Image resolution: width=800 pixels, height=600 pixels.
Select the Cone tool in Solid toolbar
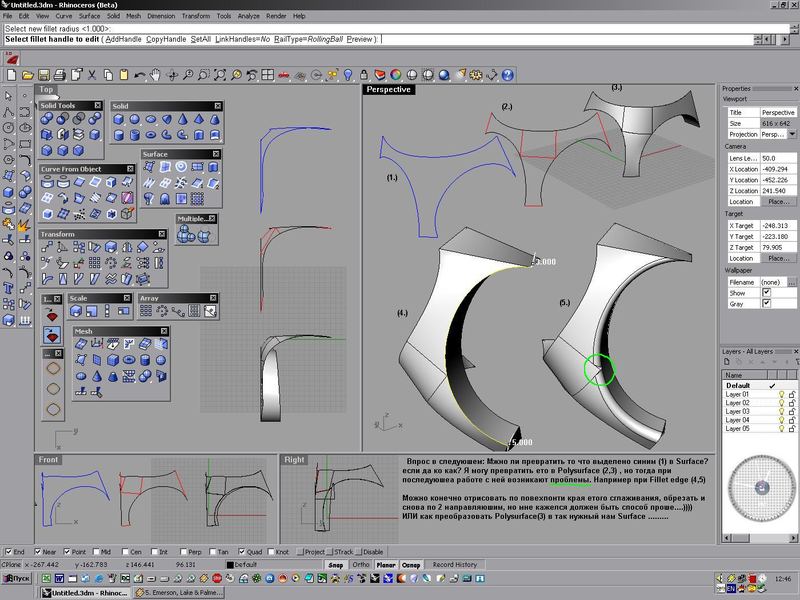point(183,119)
